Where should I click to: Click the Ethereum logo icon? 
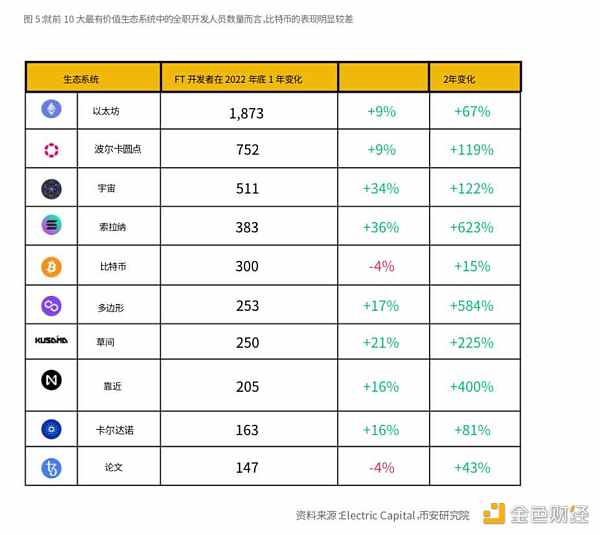coord(50,111)
